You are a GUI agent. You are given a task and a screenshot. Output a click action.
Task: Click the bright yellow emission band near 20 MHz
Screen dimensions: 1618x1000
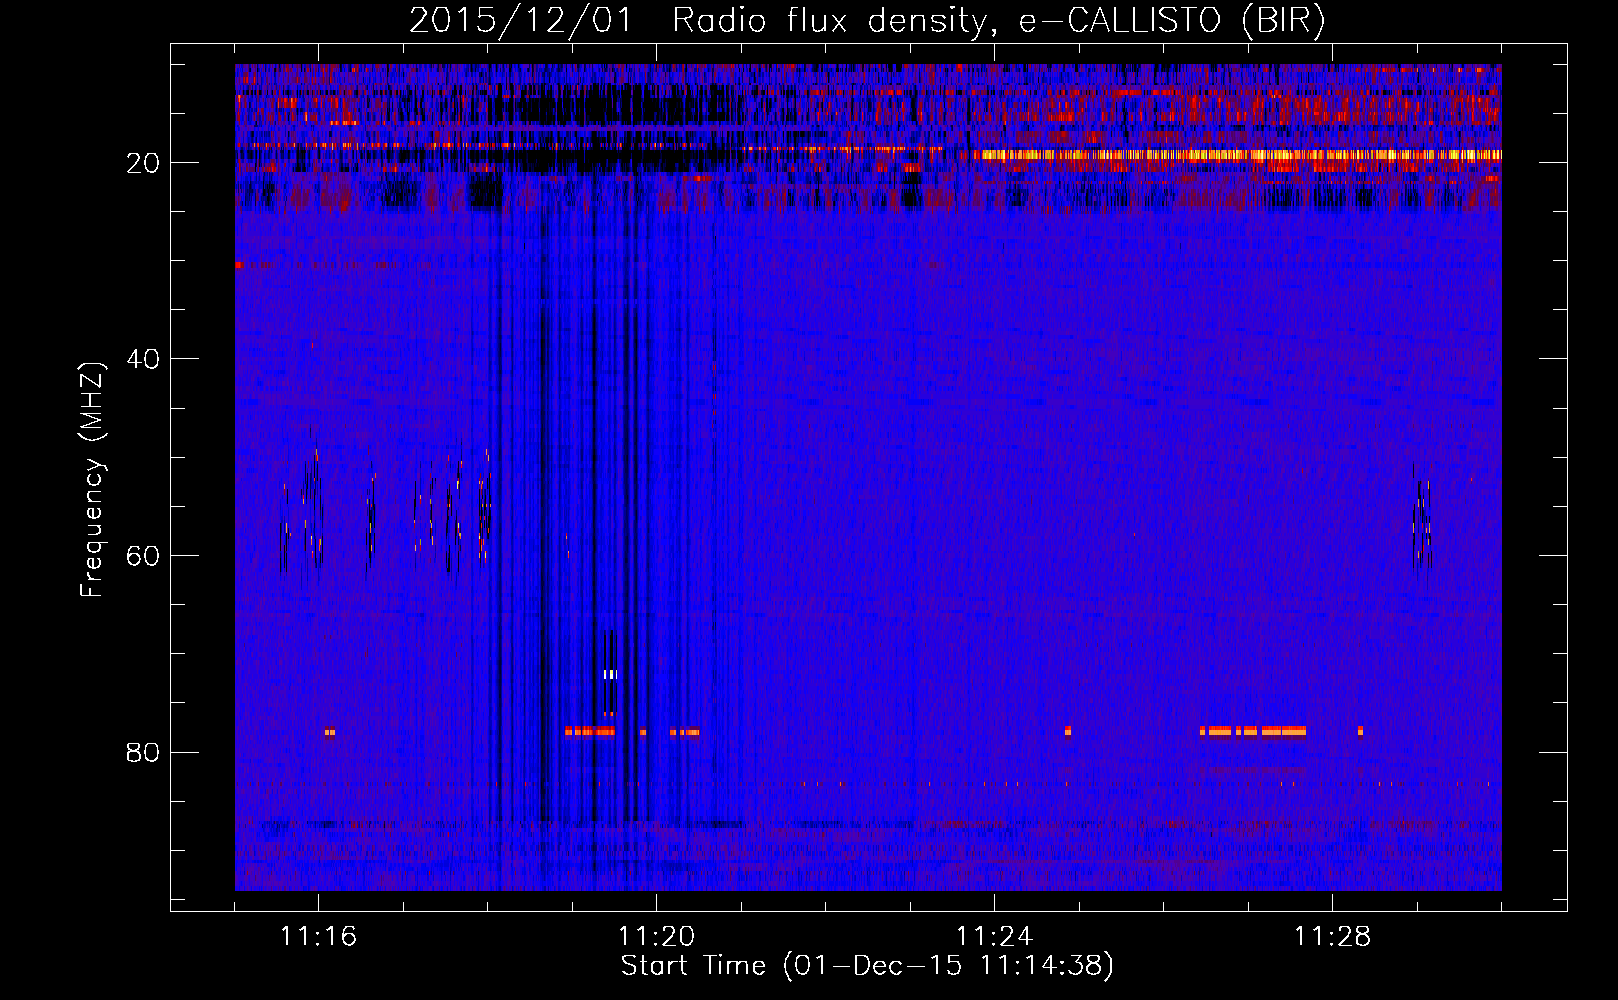click(1240, 155)
